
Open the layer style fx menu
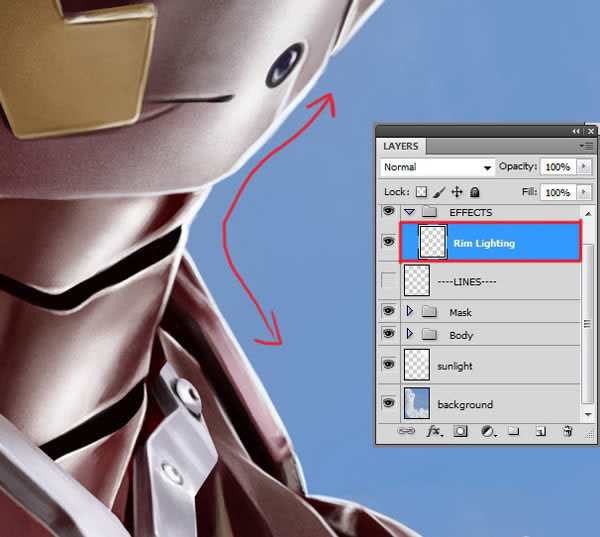pyautogui.click(x=435, y=431)
